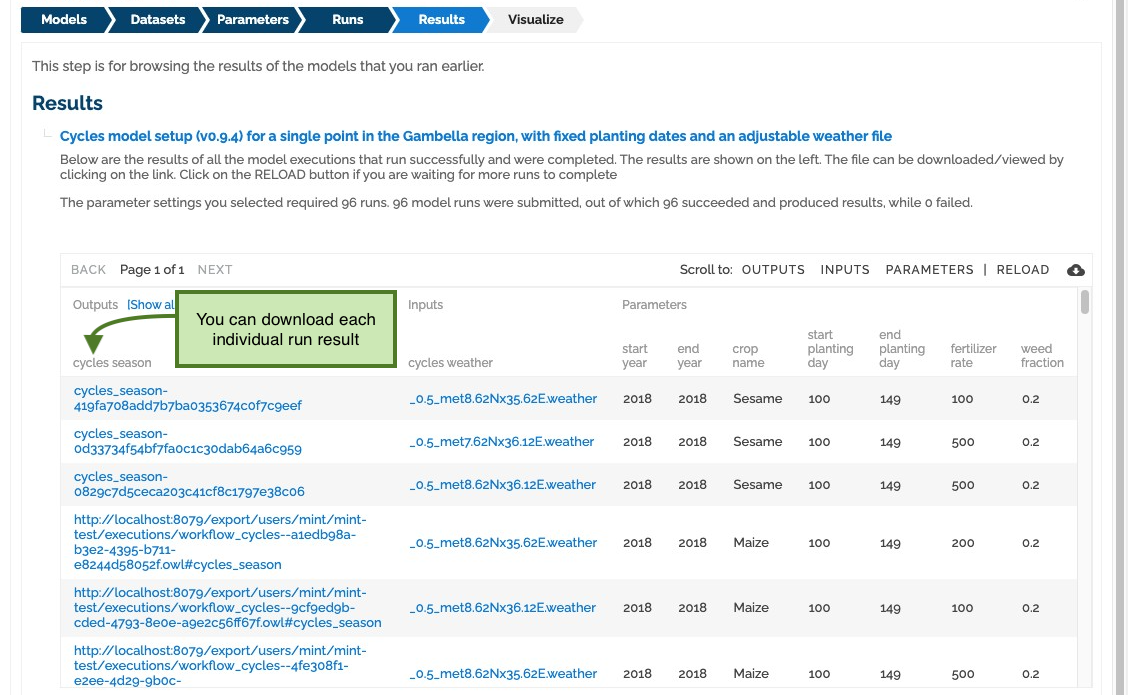The height and width of the screenshot is (695, 1138).
Task: Switch to the Parameters step
Action: click(253, 20)
